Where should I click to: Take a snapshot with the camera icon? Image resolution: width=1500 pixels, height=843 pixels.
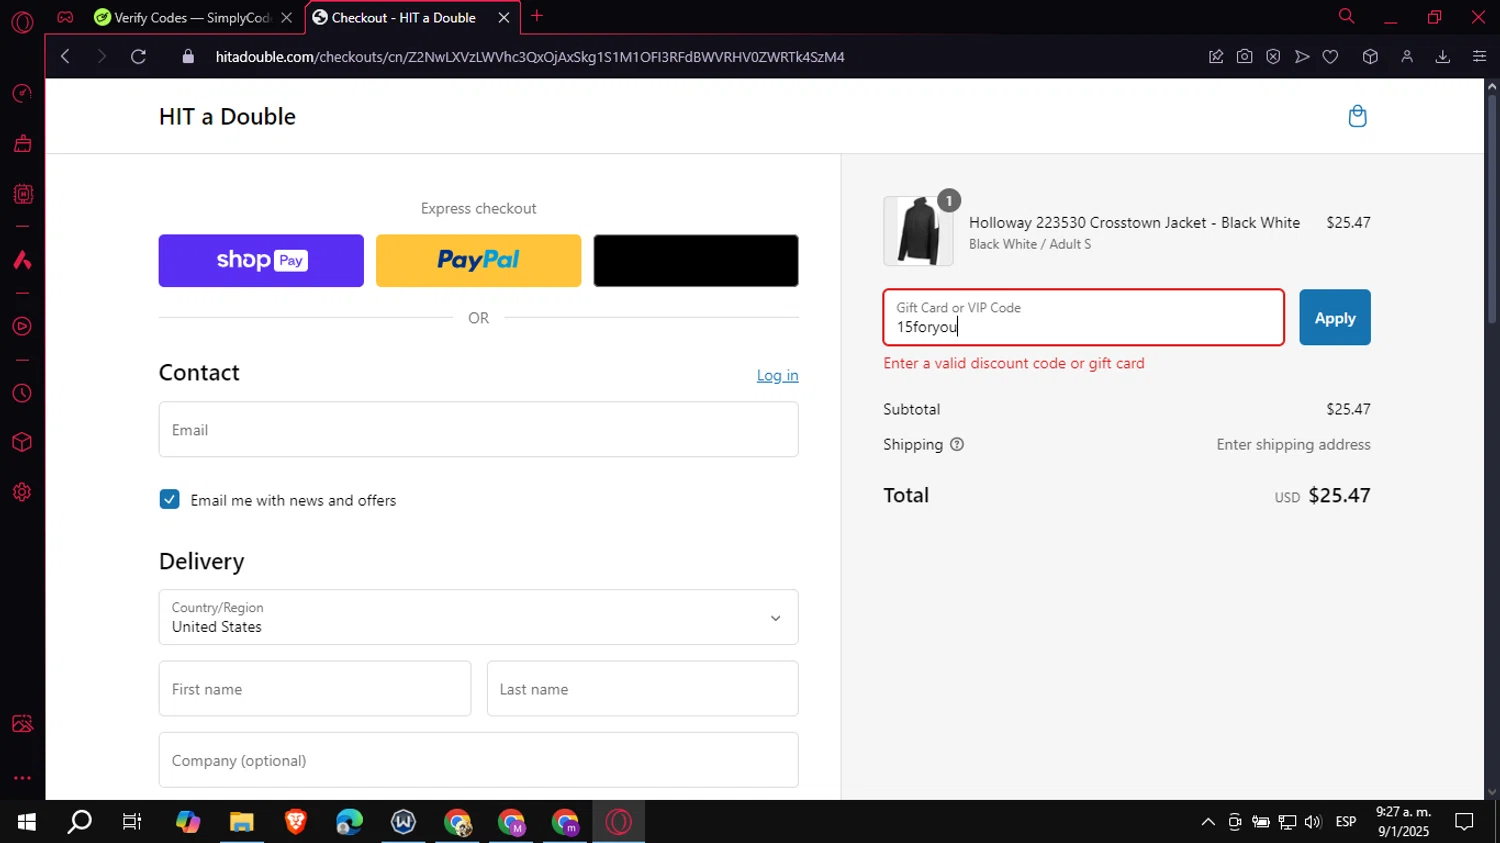[x=1244, y=57]
